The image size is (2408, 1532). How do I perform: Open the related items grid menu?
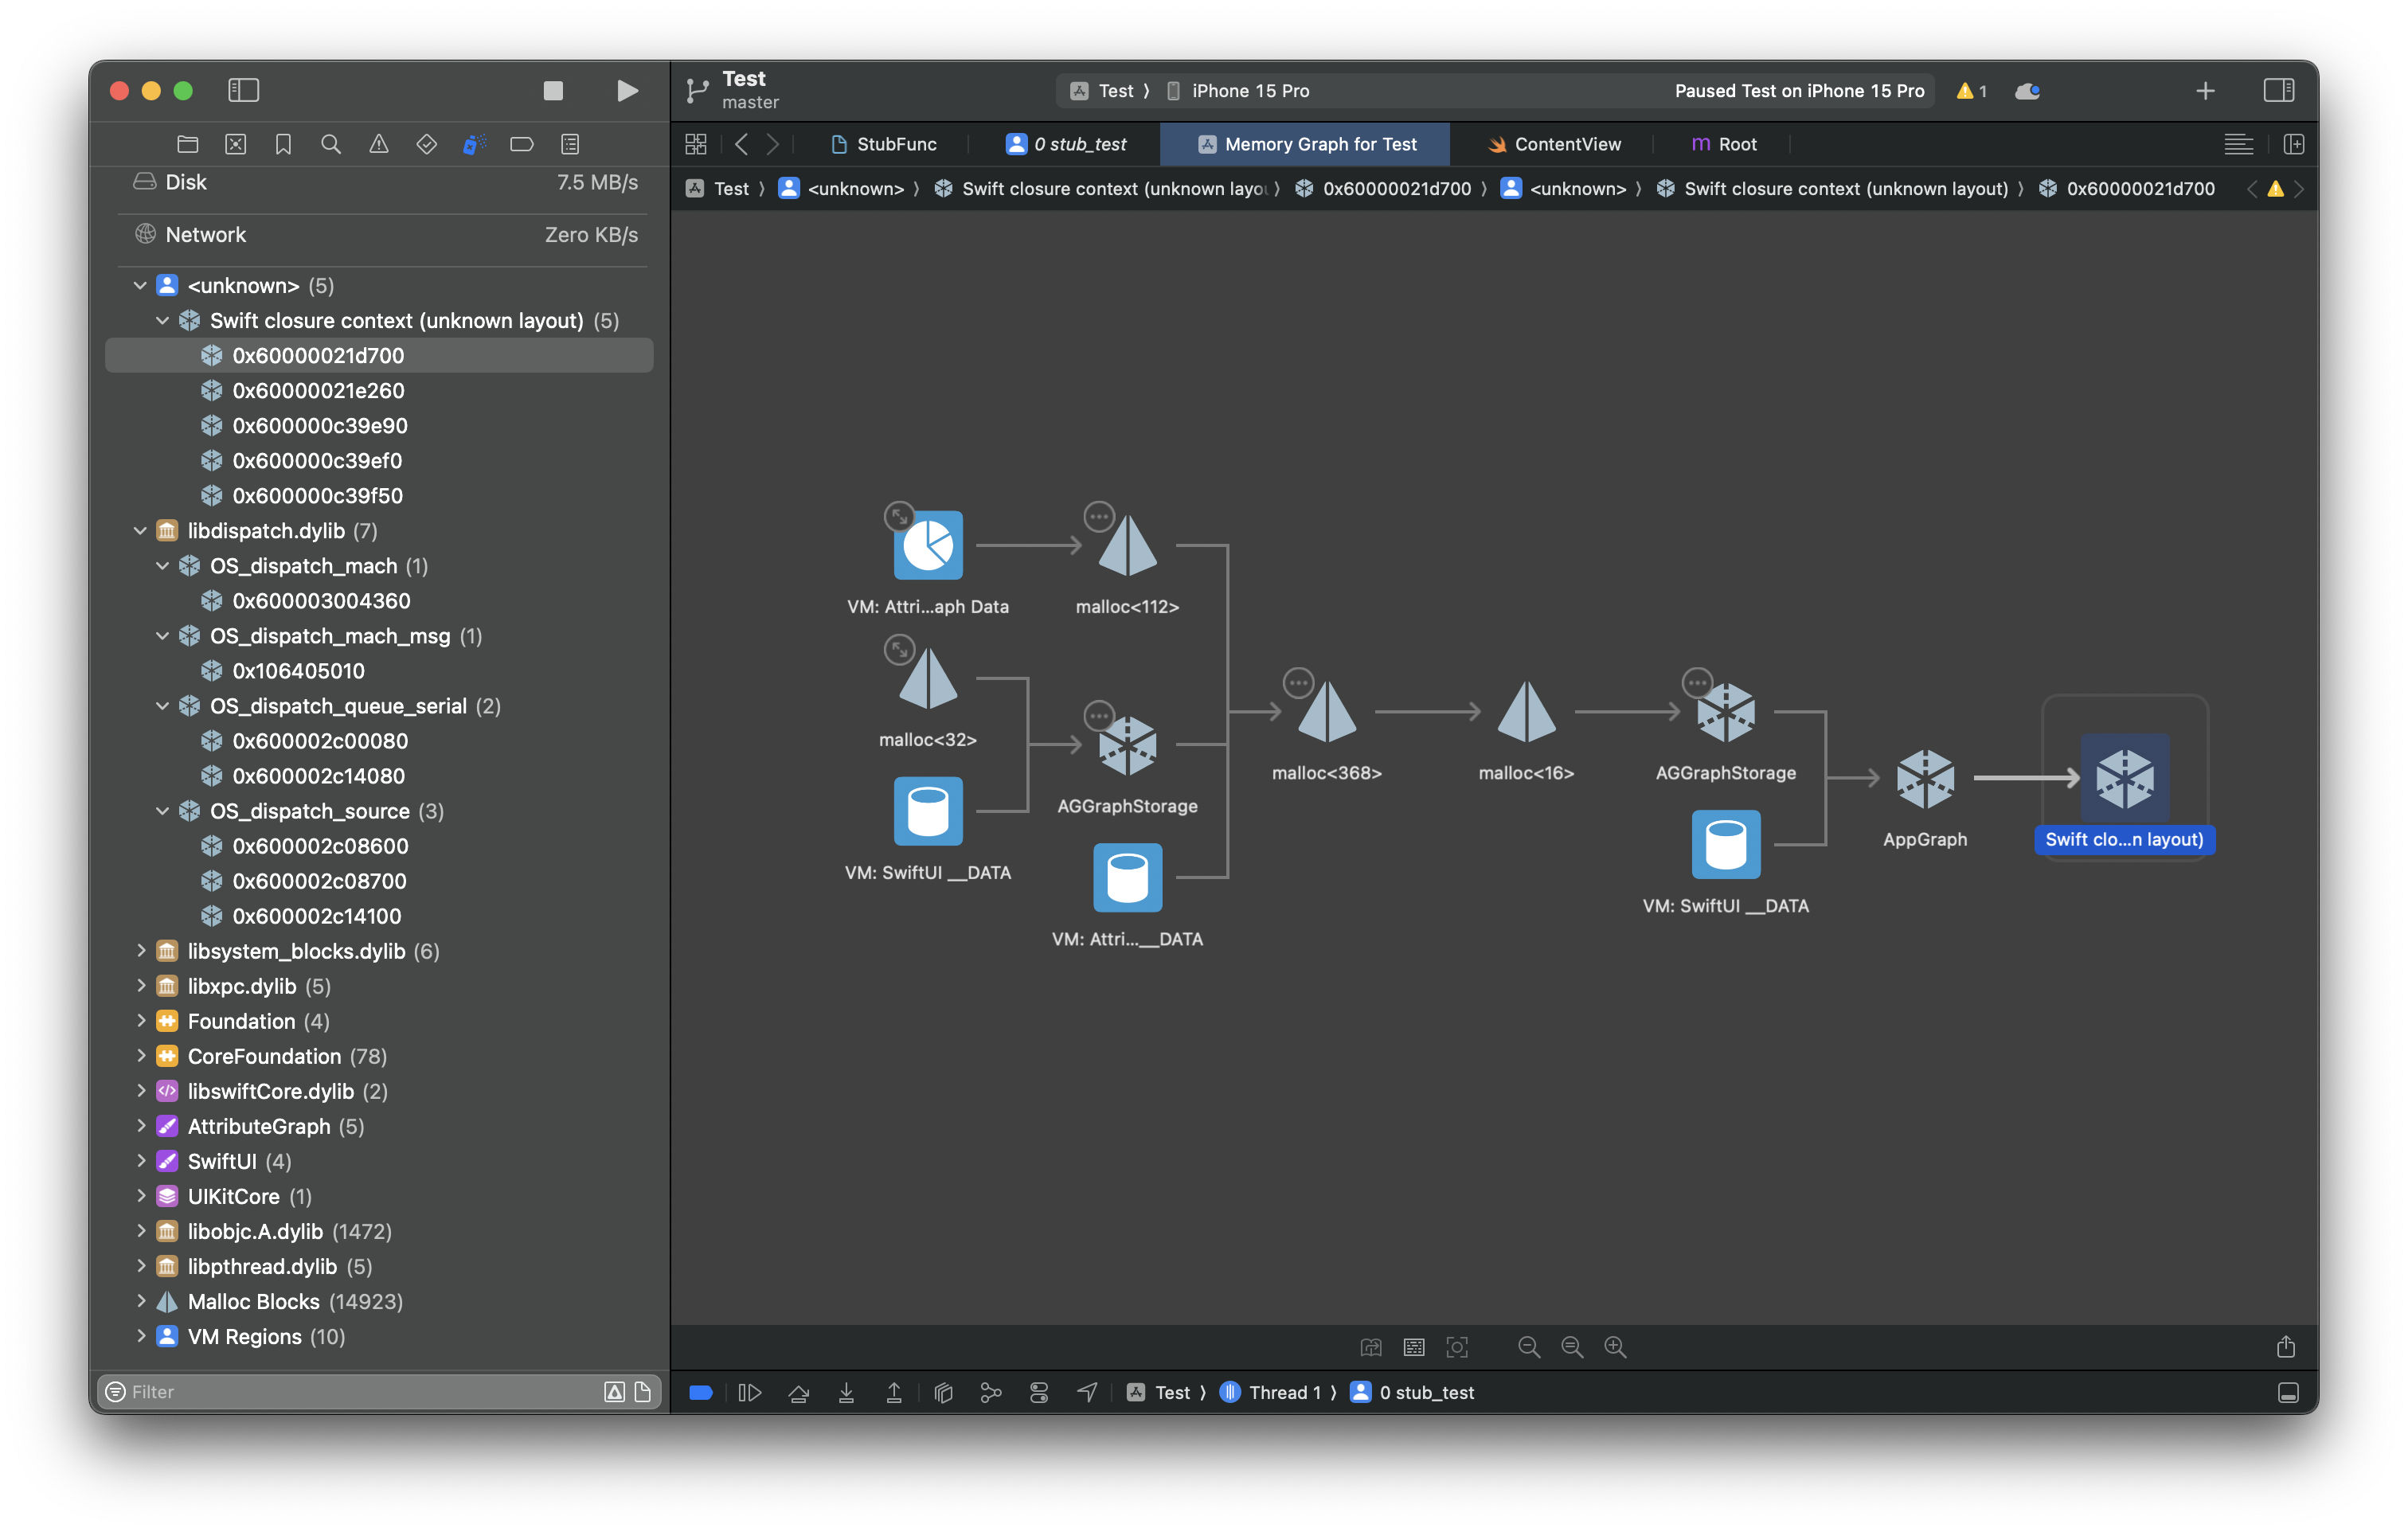coord(696,144)
